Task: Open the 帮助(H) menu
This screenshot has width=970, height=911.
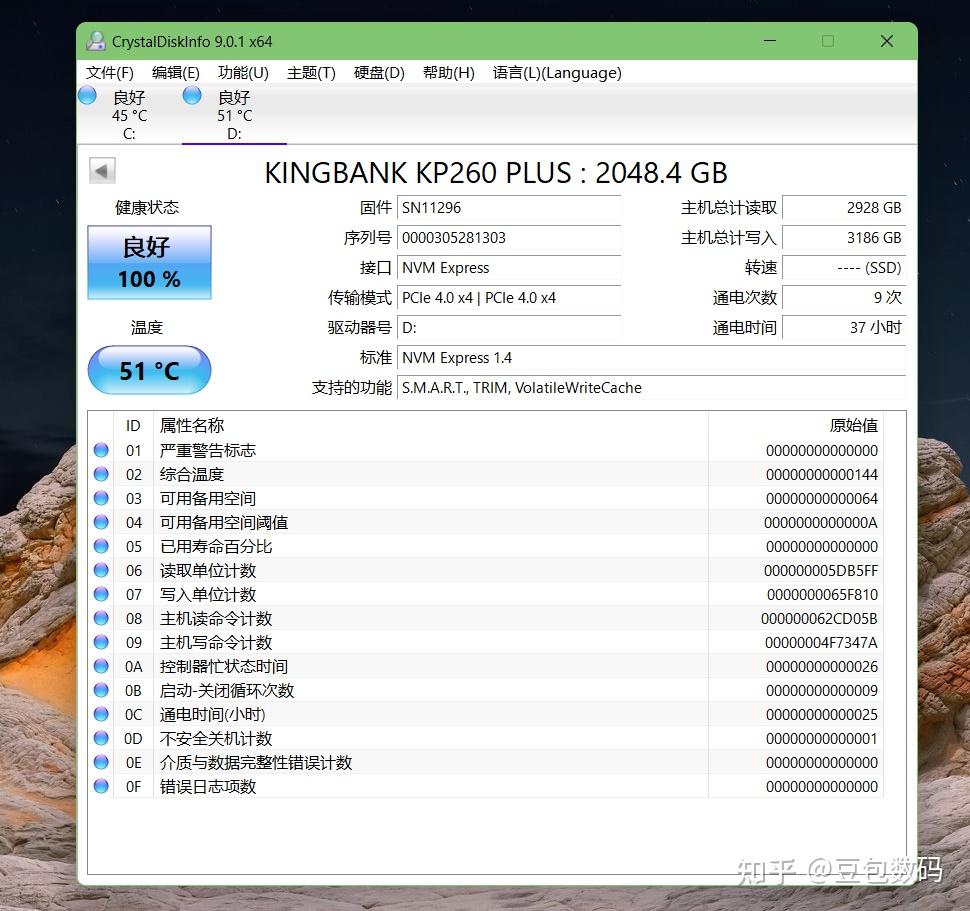Action: [x=447, y=72]
